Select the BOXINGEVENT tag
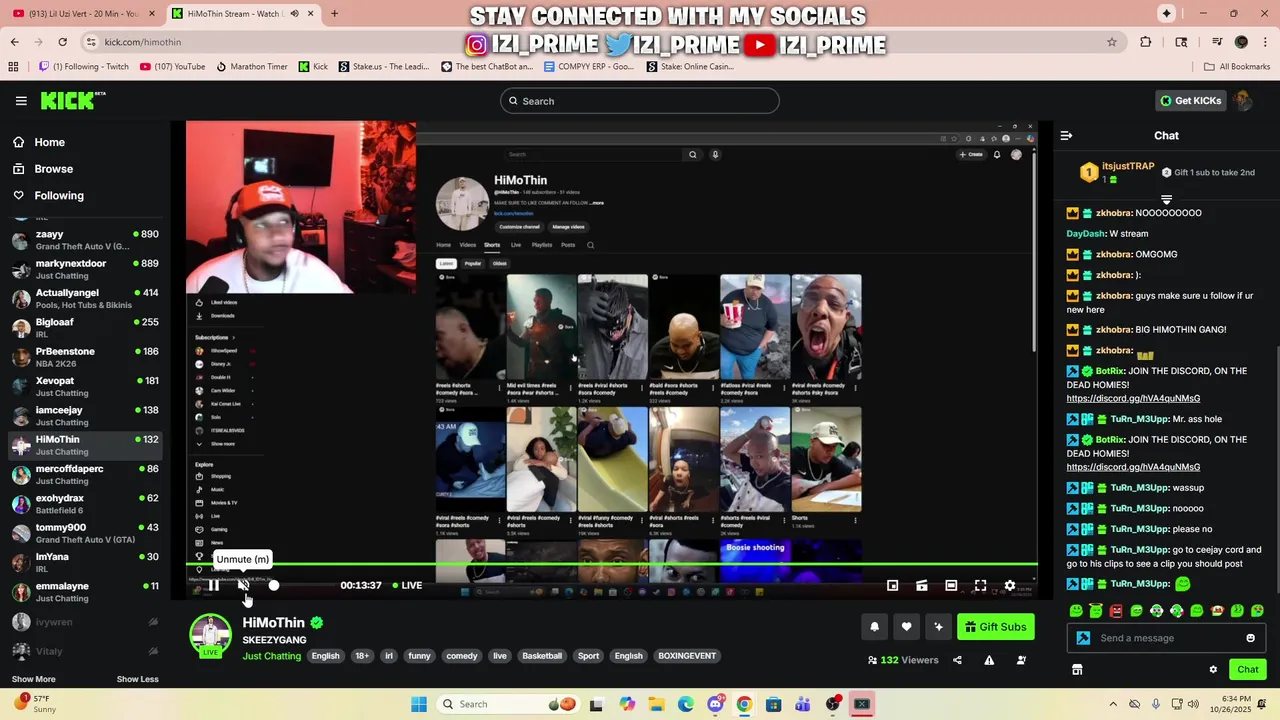This screenshot has width=1280, height=720. point(687,656)
